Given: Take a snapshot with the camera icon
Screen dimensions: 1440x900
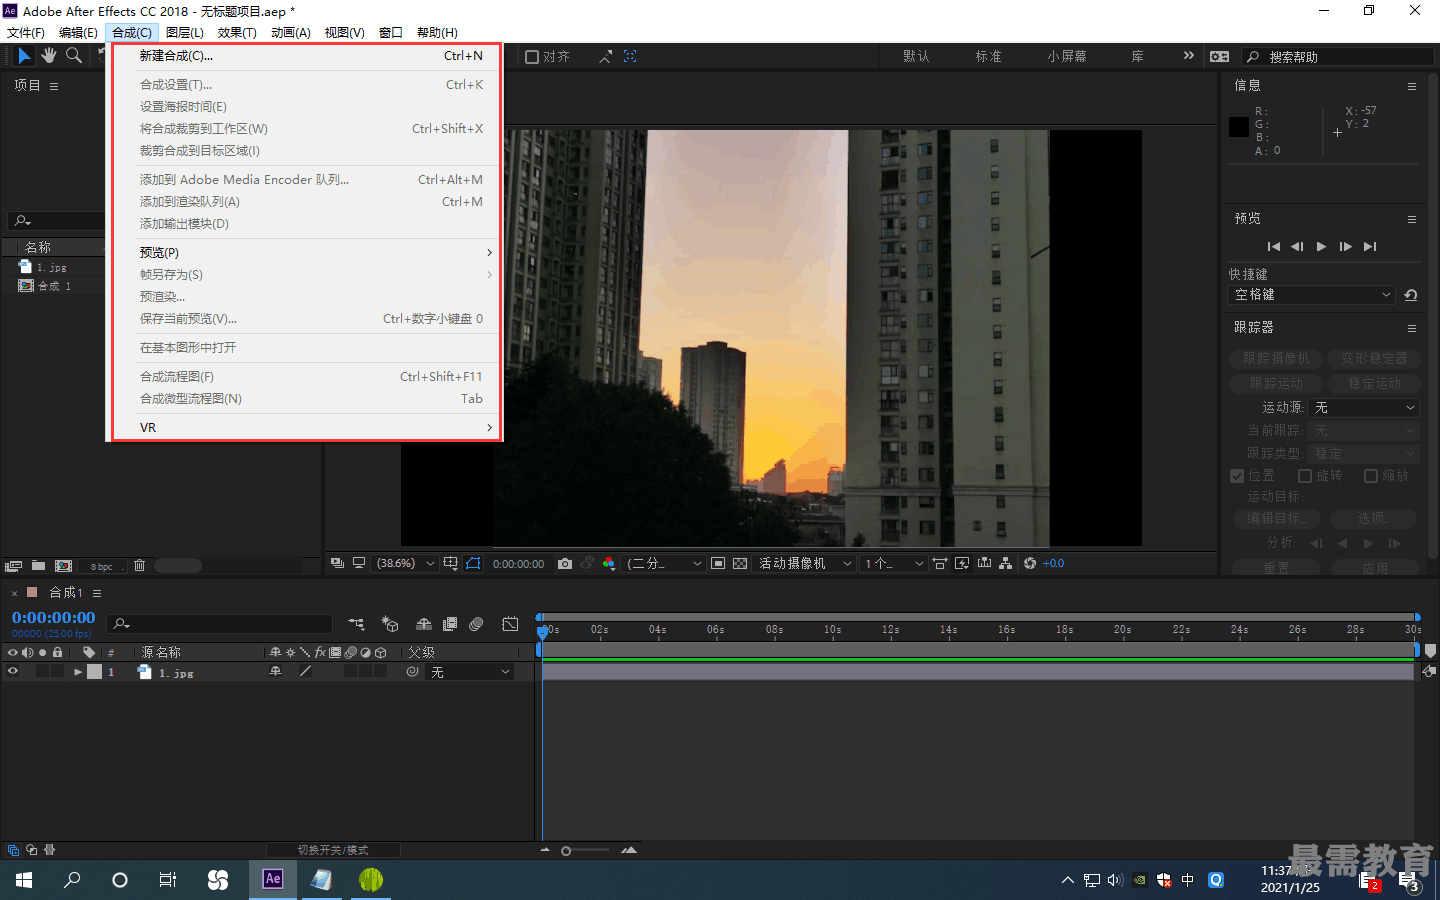Looking at the screenshot, I should 565,564.
